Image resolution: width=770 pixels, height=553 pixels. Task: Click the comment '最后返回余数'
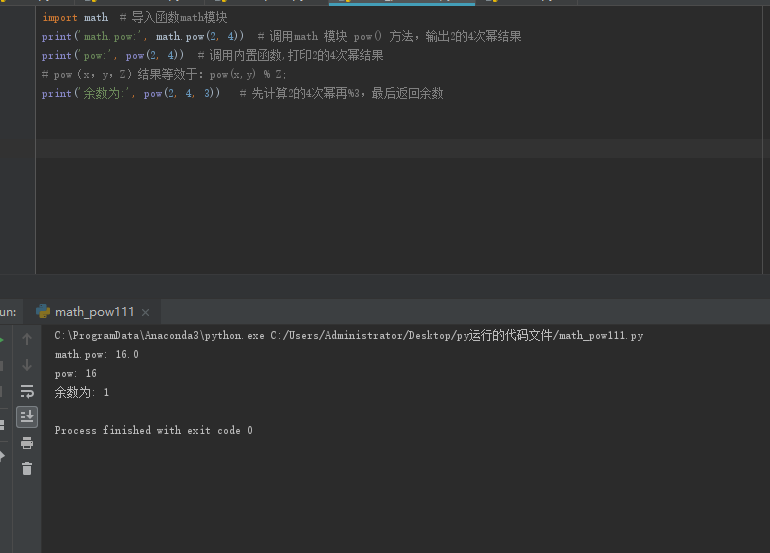(408, 93)
